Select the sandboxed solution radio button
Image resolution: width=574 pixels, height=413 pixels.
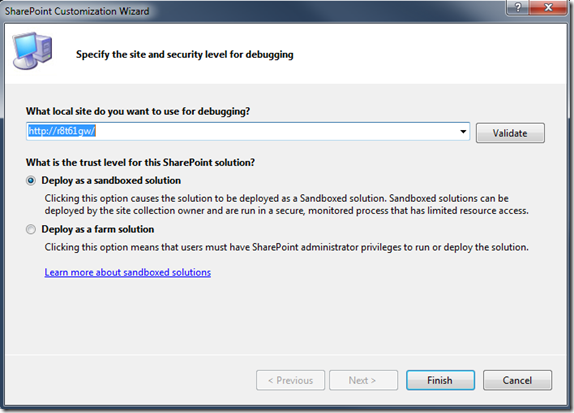click(x=31, y=181)
